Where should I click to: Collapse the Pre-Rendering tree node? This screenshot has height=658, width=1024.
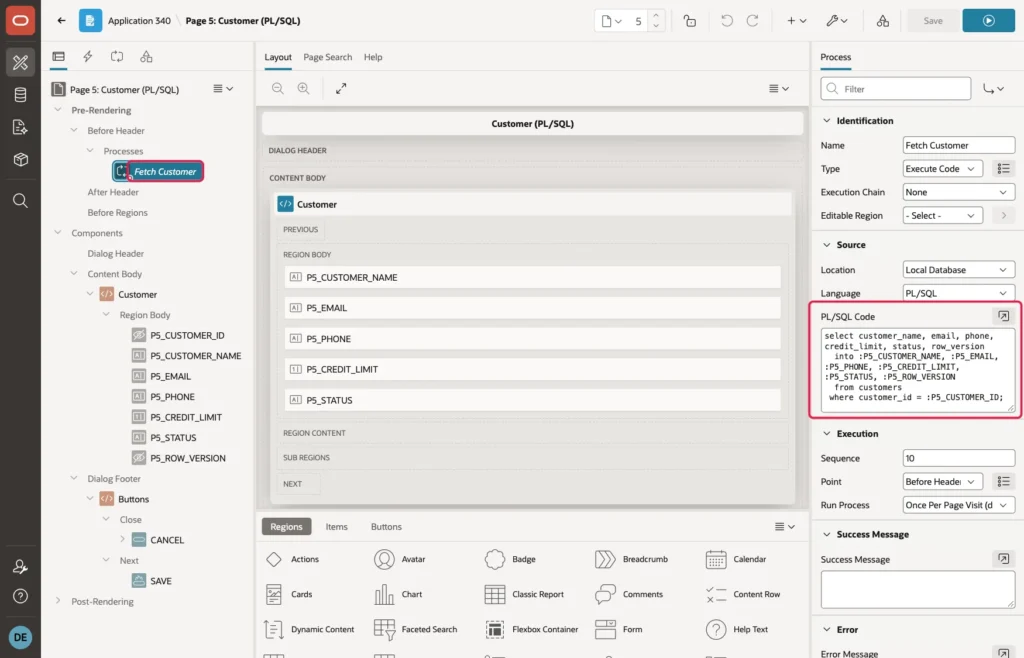57,110
